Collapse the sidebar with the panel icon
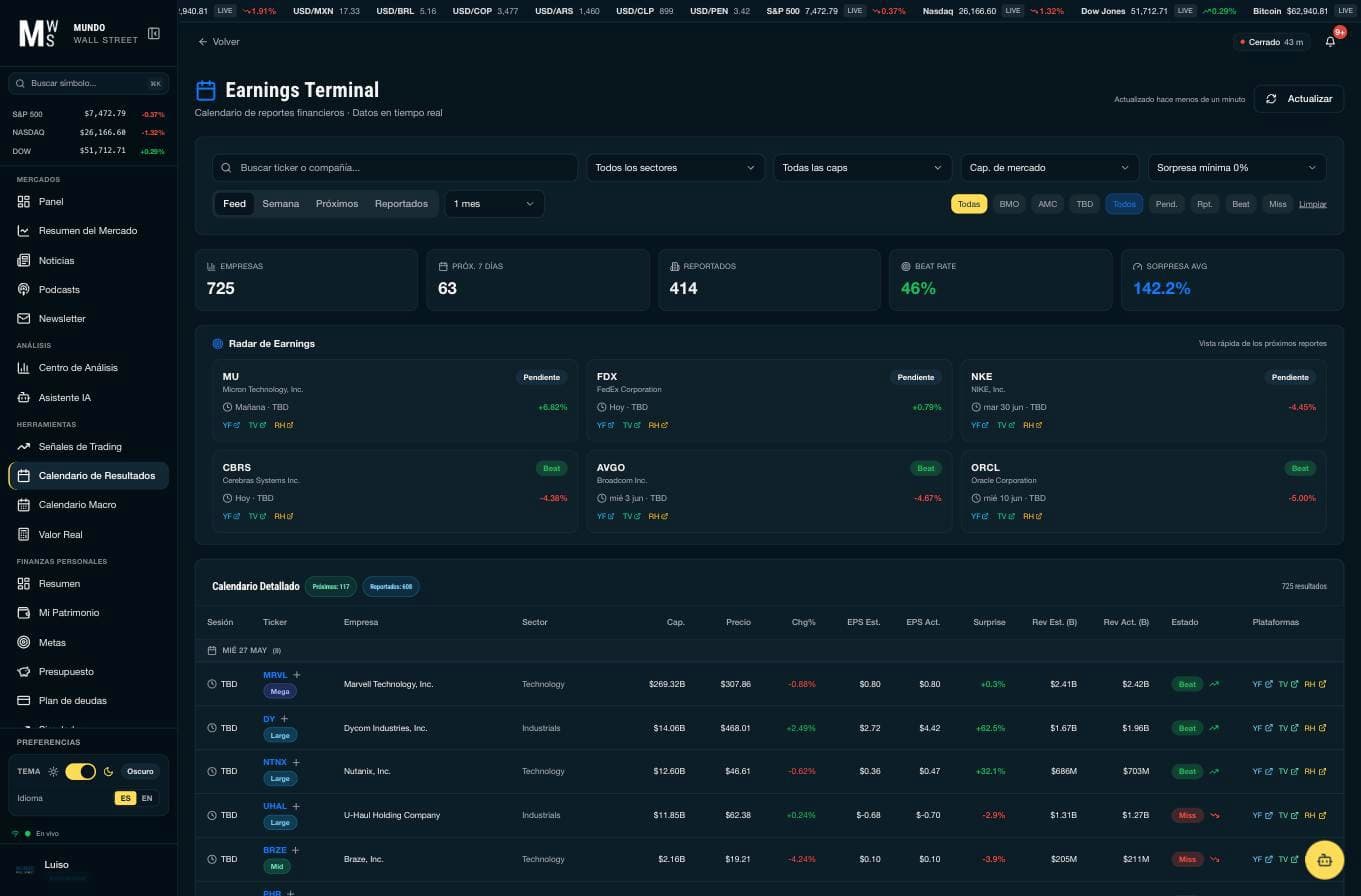This screenshot has height=896, width=1361. coord(154,34)
